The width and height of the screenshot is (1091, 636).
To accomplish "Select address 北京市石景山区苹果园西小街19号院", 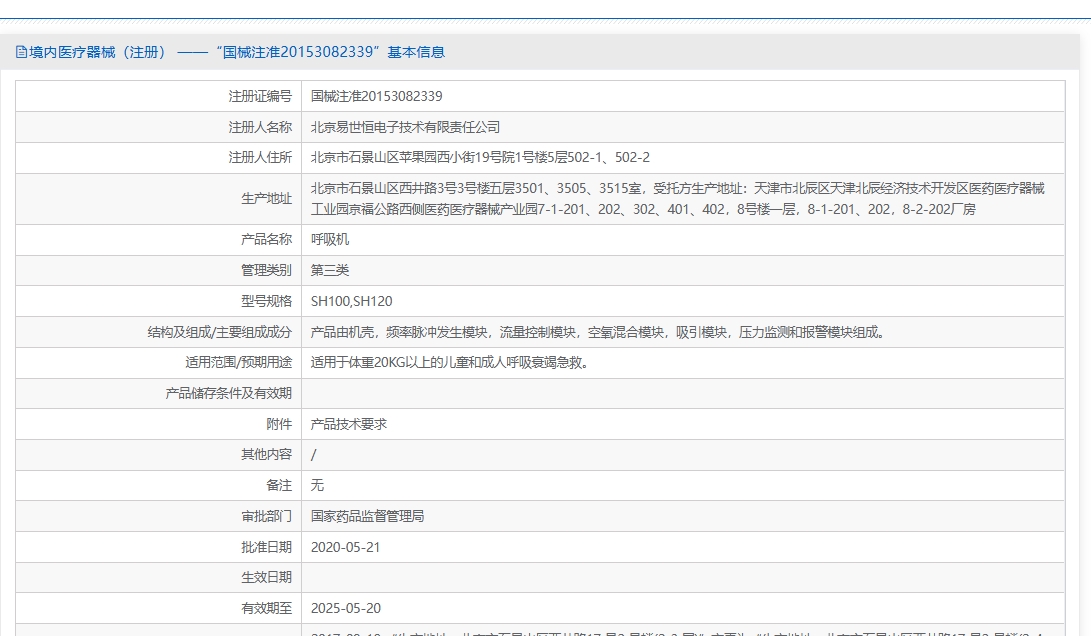I will [480, 157].
